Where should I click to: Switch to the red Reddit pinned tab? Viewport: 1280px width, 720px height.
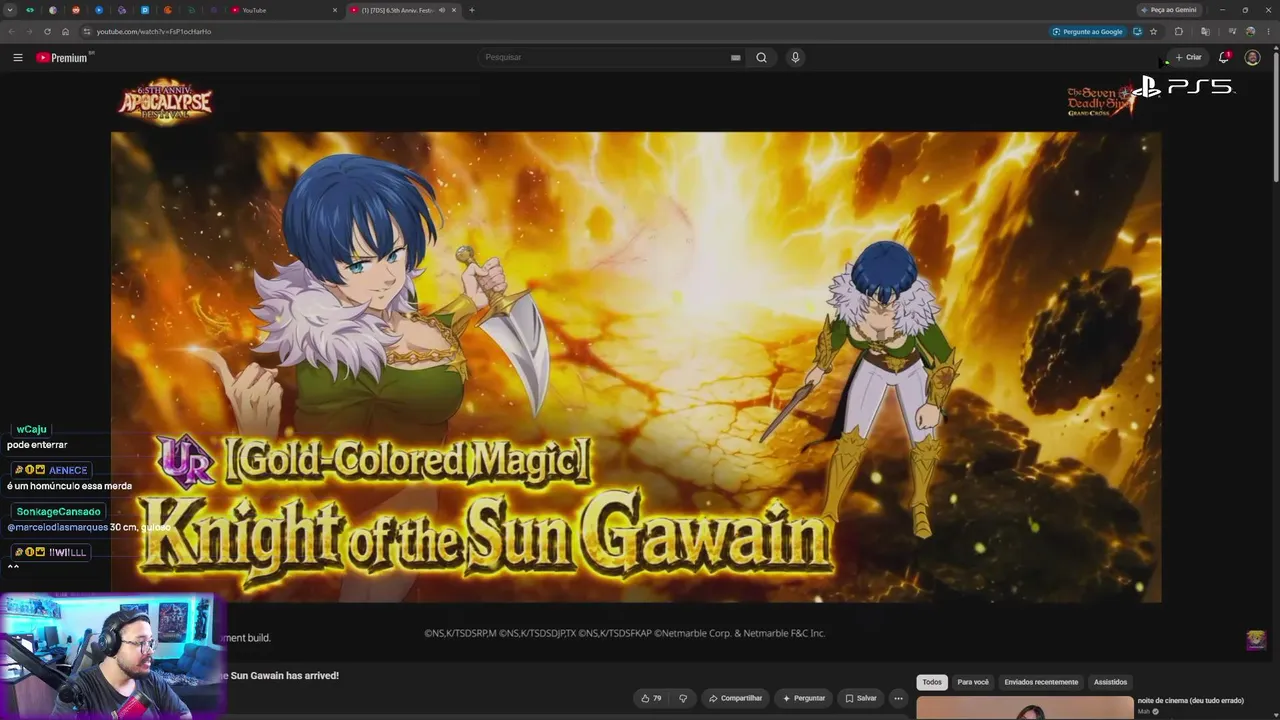(76, 10)
